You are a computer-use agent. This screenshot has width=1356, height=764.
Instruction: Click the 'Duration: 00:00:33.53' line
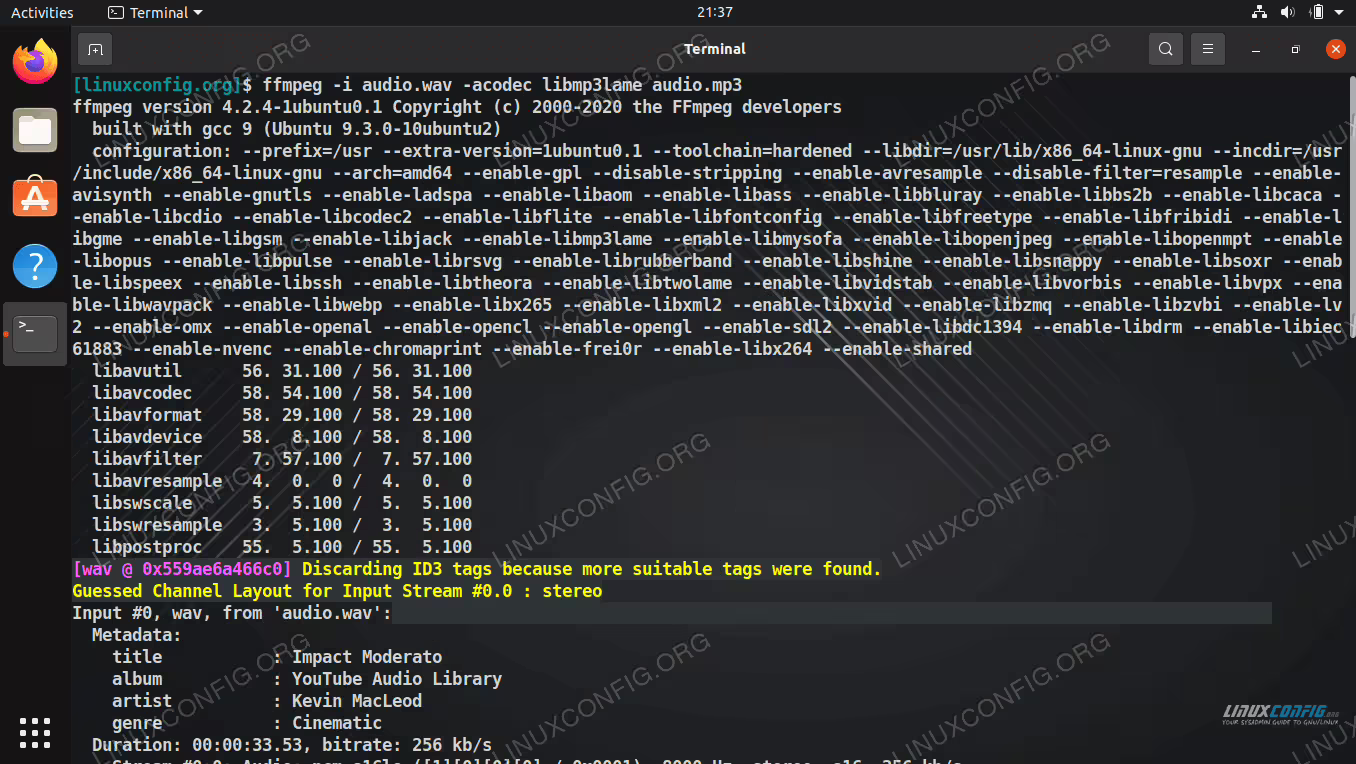pos(292,745)
